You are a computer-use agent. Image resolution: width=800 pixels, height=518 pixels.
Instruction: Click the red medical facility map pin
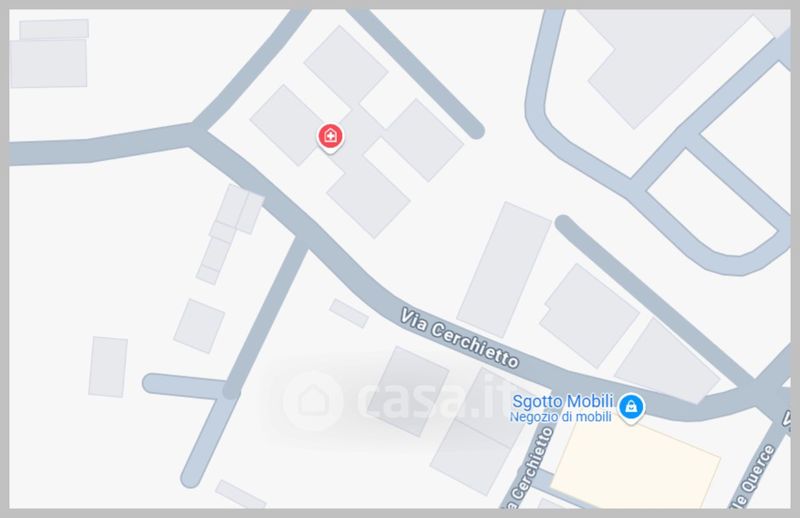(331, 138)
